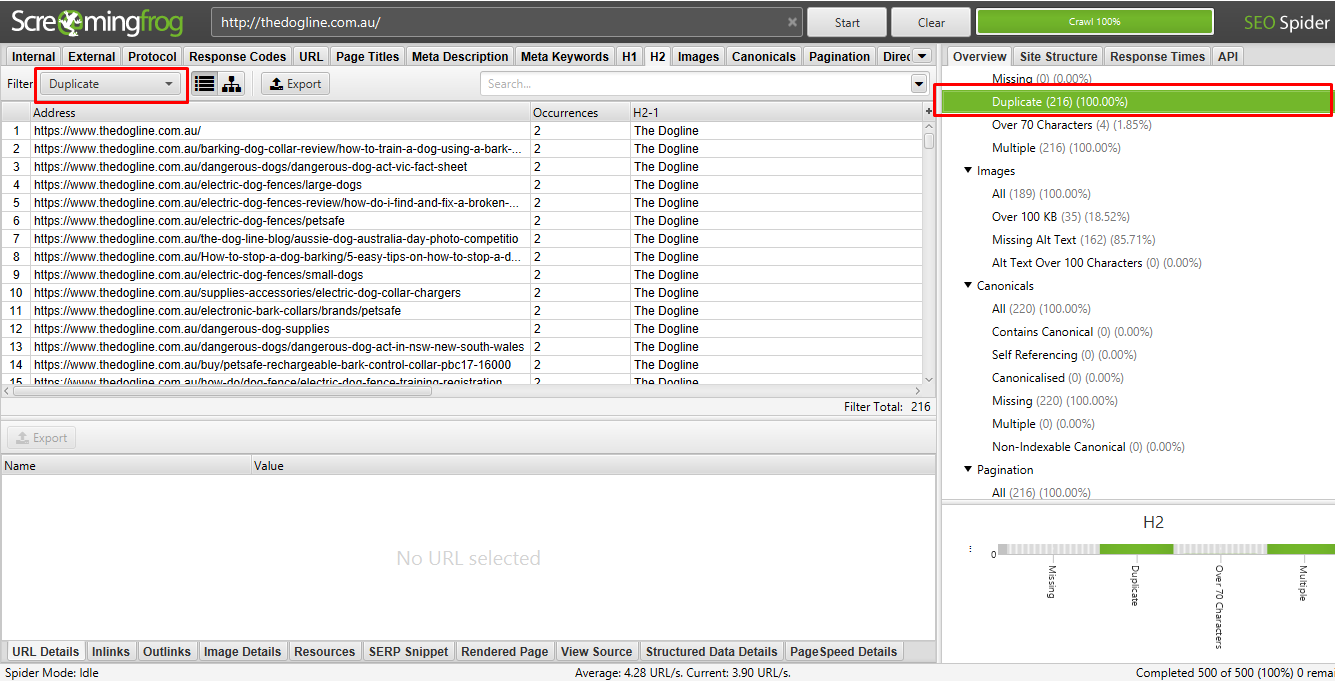Select Over 100 KB images filter
The width and height of the screenshot is (1335, 681).
1062,217
